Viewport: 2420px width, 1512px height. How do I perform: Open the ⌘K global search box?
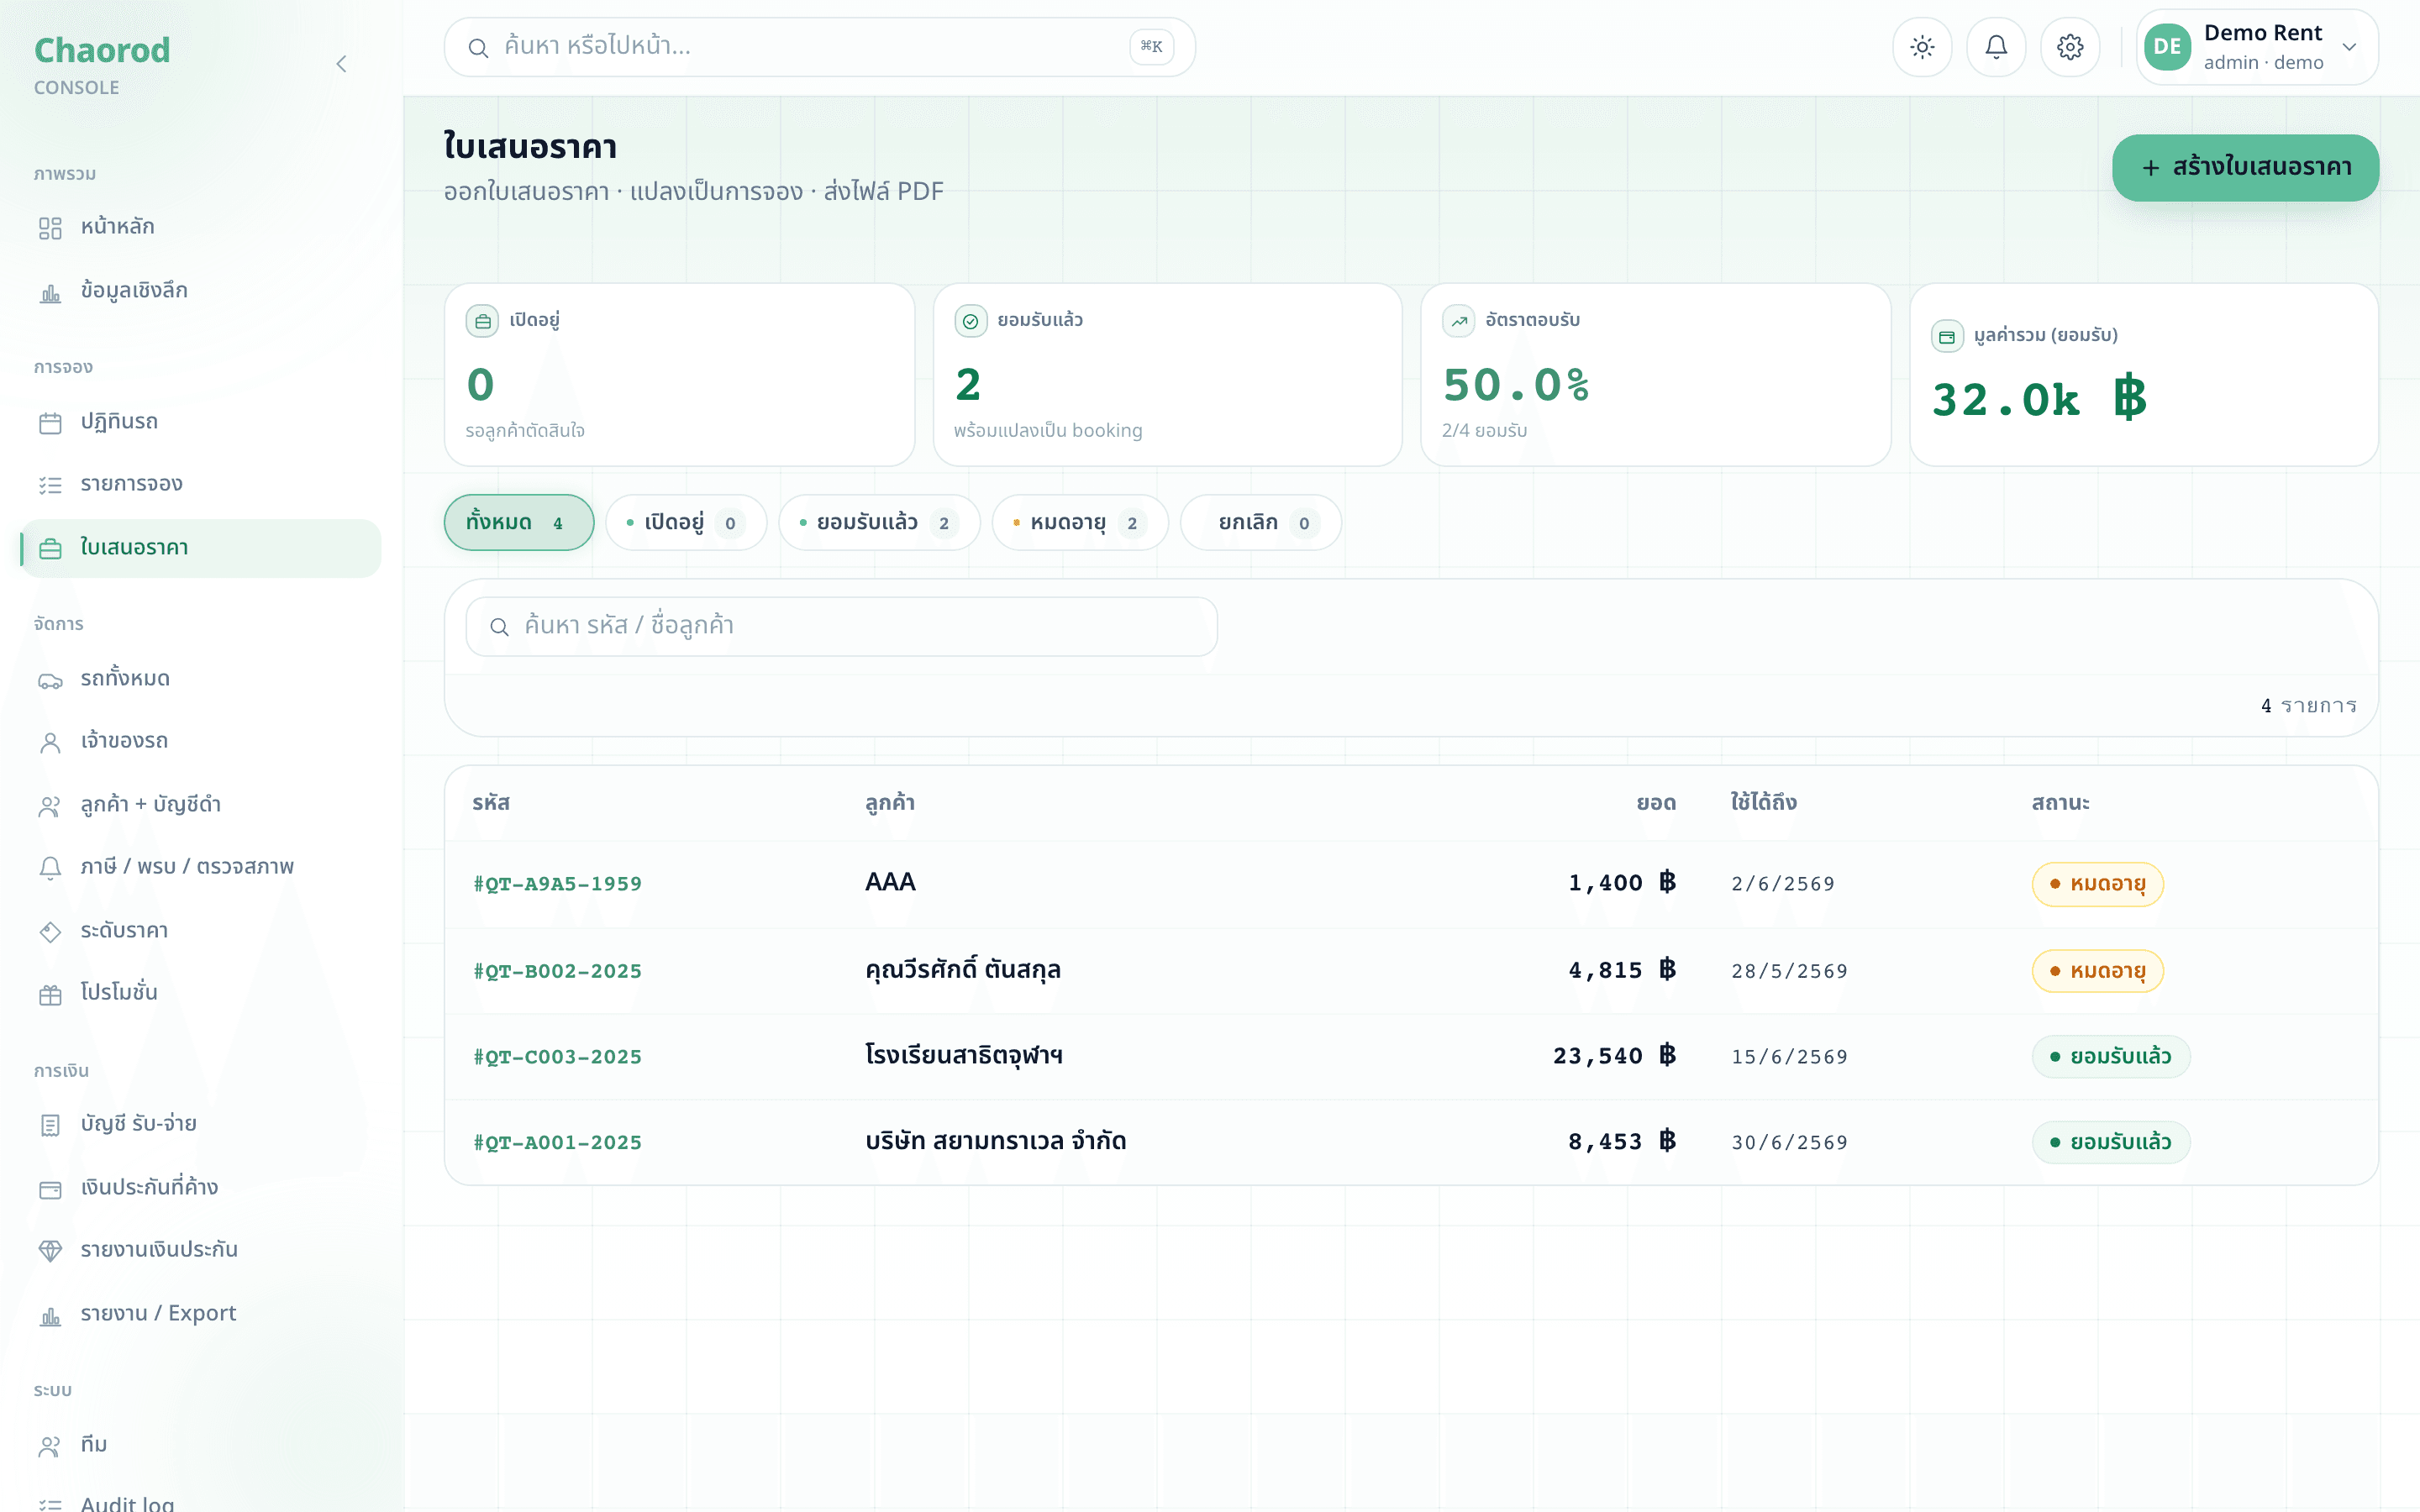pyautogui.click(x=819, y=47)
